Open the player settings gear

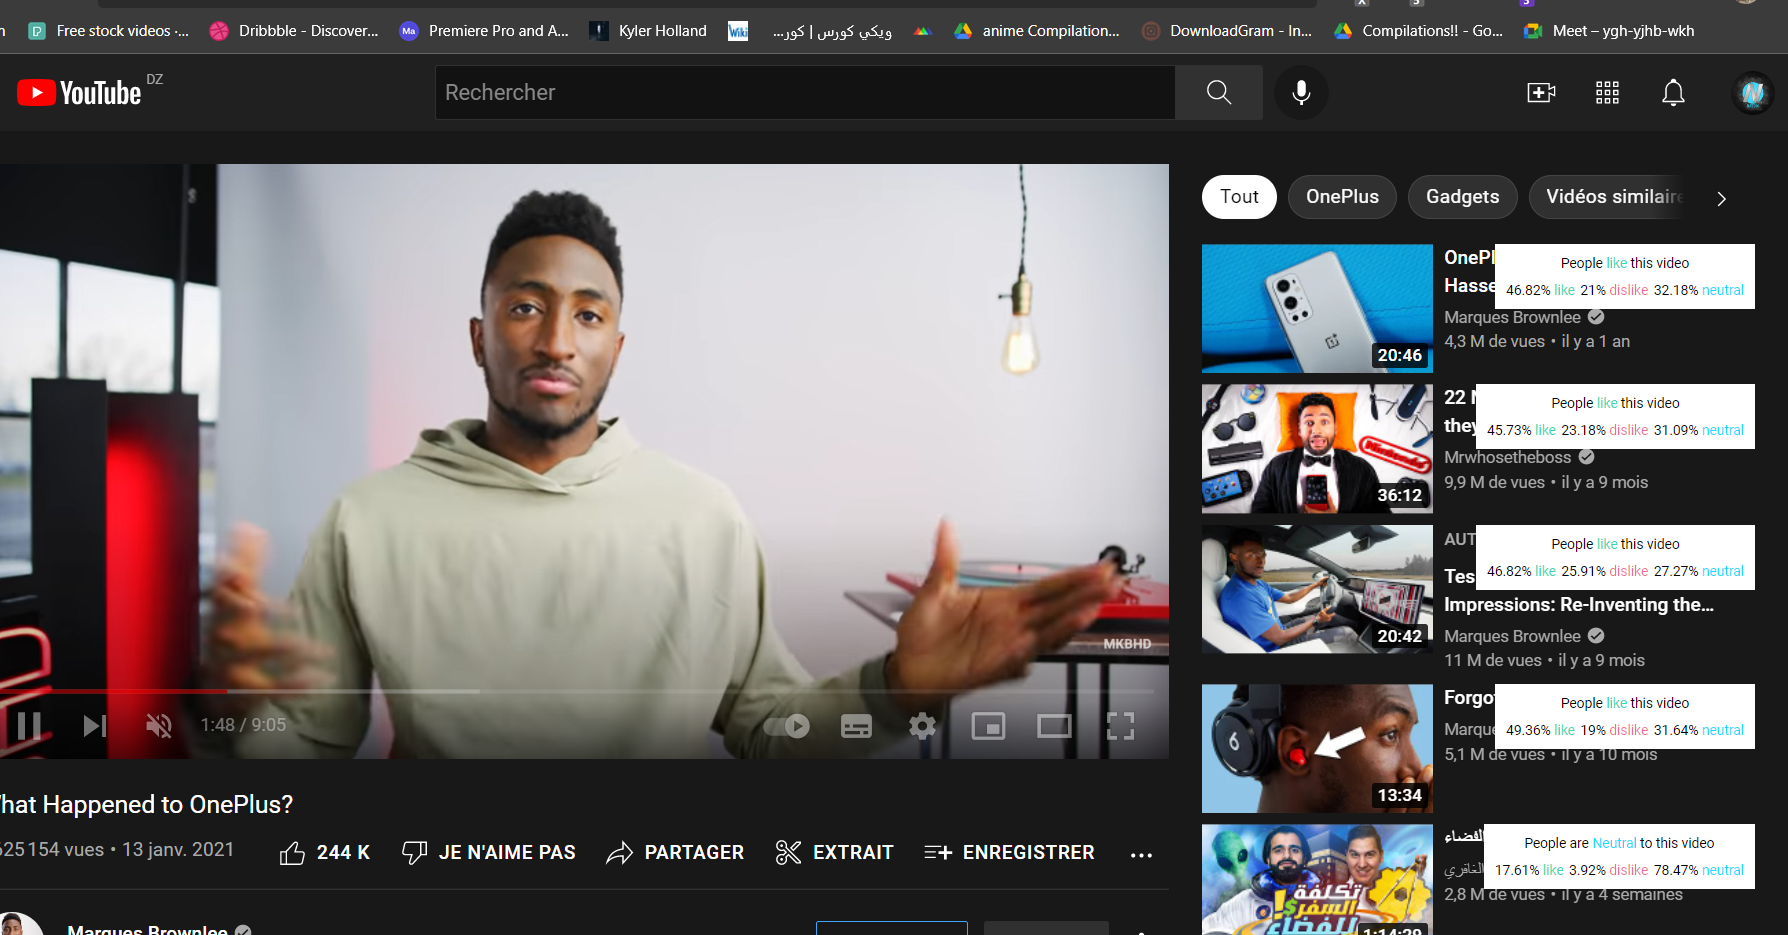pyautogui.click(x=922, y=726)
